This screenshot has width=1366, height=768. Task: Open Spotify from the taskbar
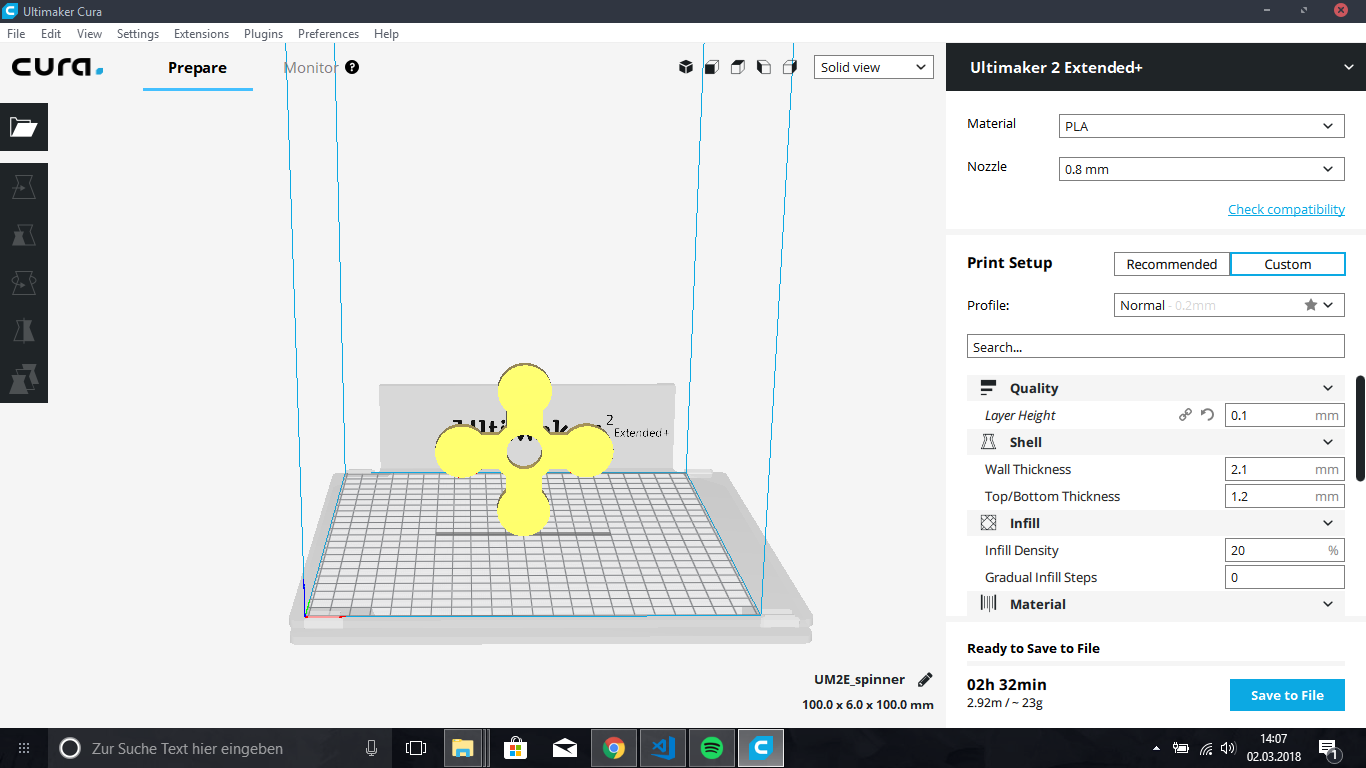click(x=712, y=748)
